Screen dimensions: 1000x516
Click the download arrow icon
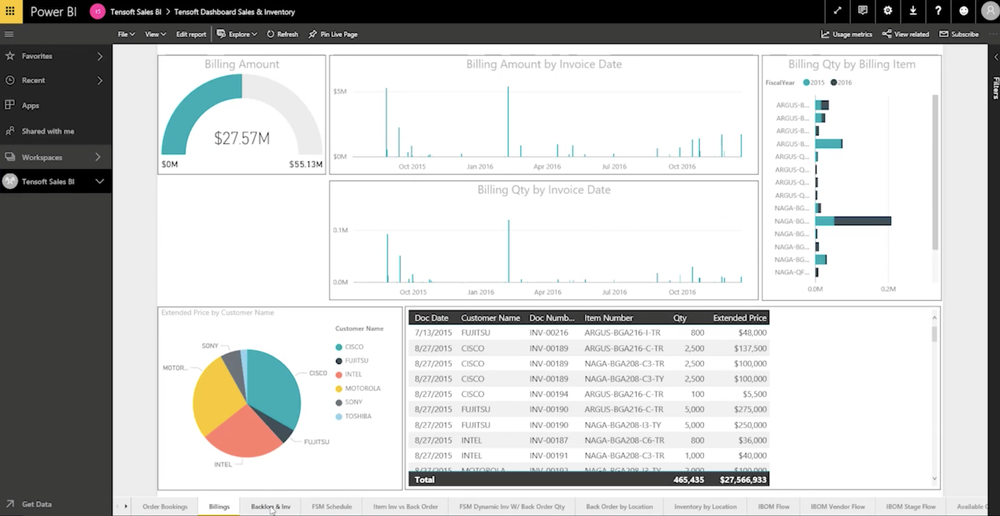tap(913, 11)
